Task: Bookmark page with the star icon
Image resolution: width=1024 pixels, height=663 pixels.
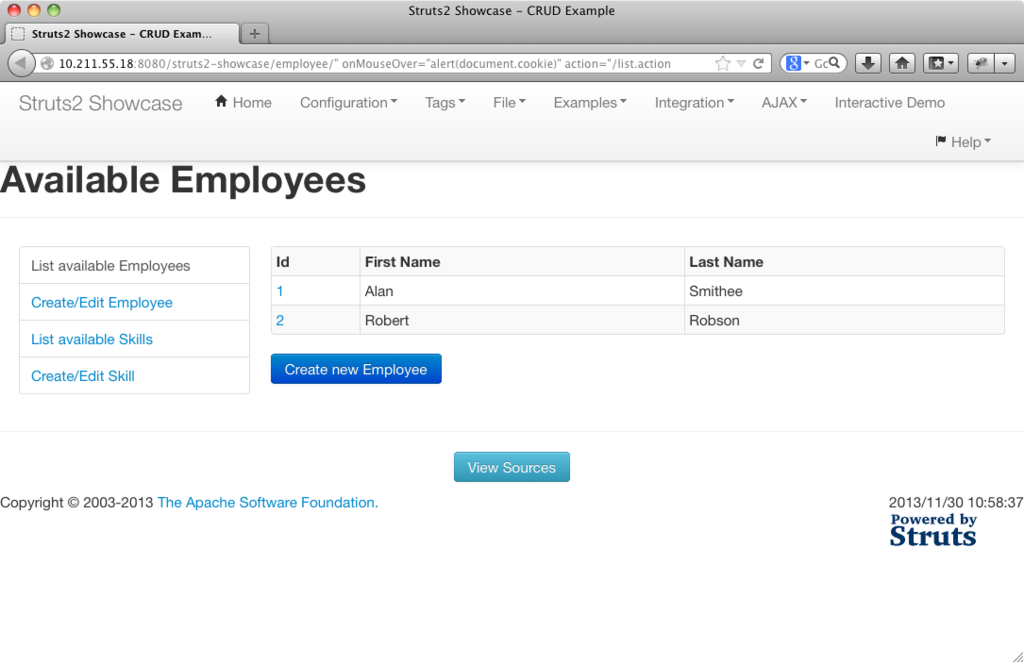Action: pos(722,63)
